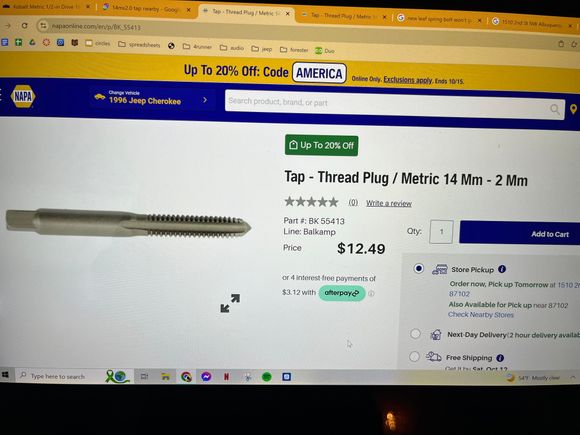Screen dimensions: 580x435
Task: Select Store Pickup radio option
Action: 418,268
